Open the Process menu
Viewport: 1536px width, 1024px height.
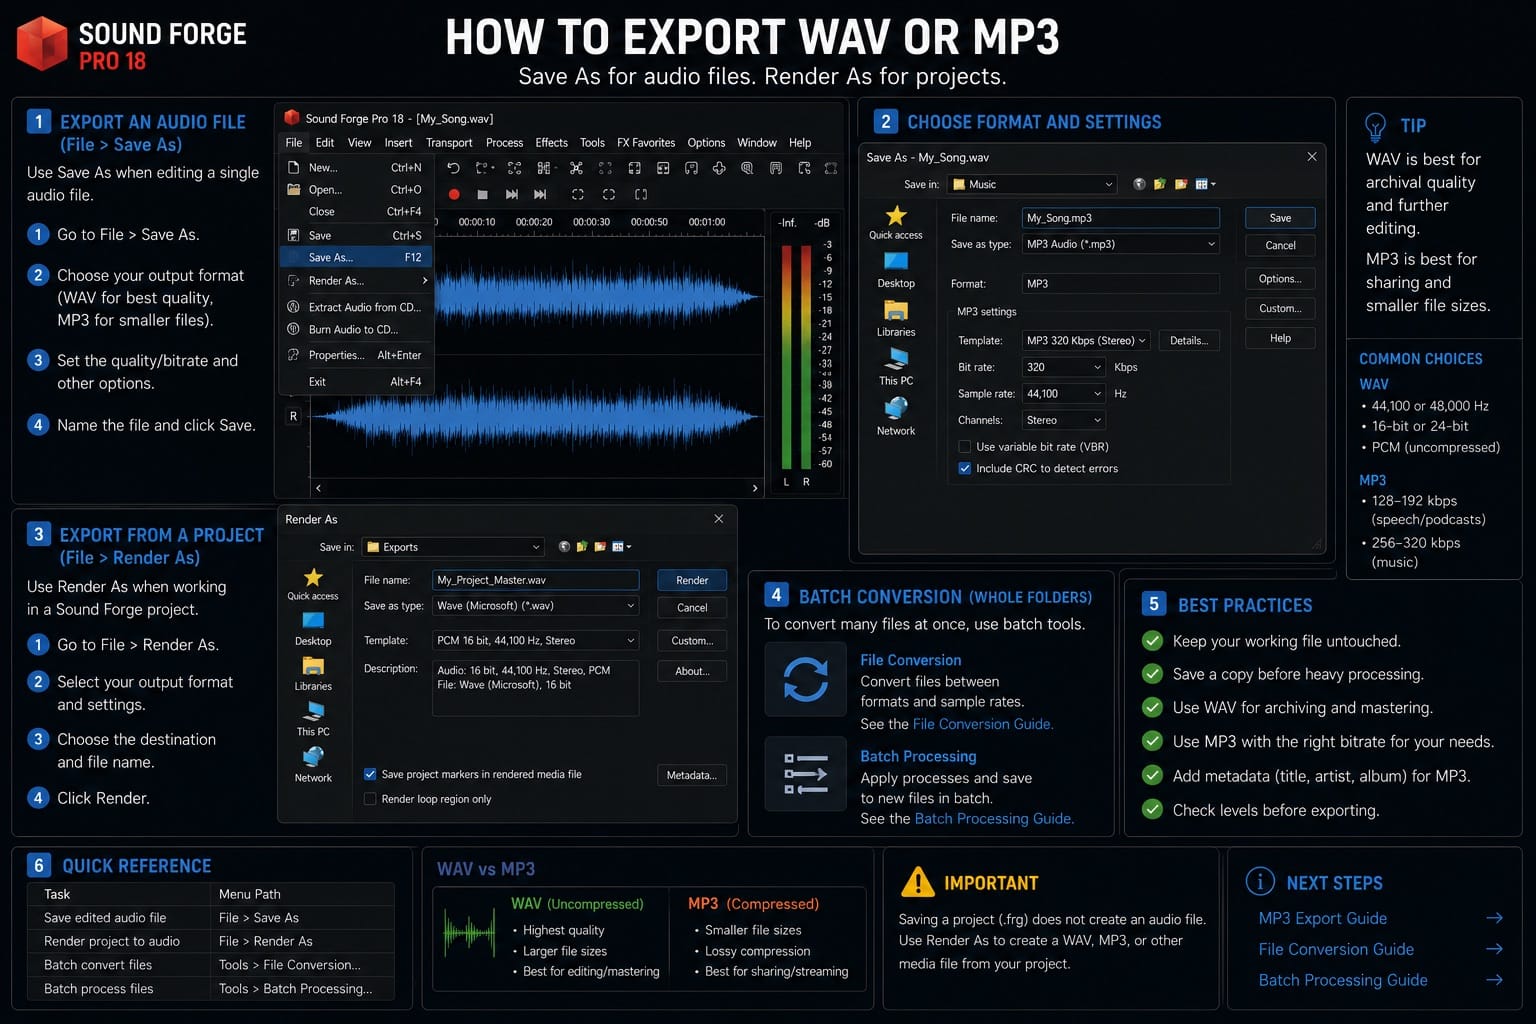[504, 143]
